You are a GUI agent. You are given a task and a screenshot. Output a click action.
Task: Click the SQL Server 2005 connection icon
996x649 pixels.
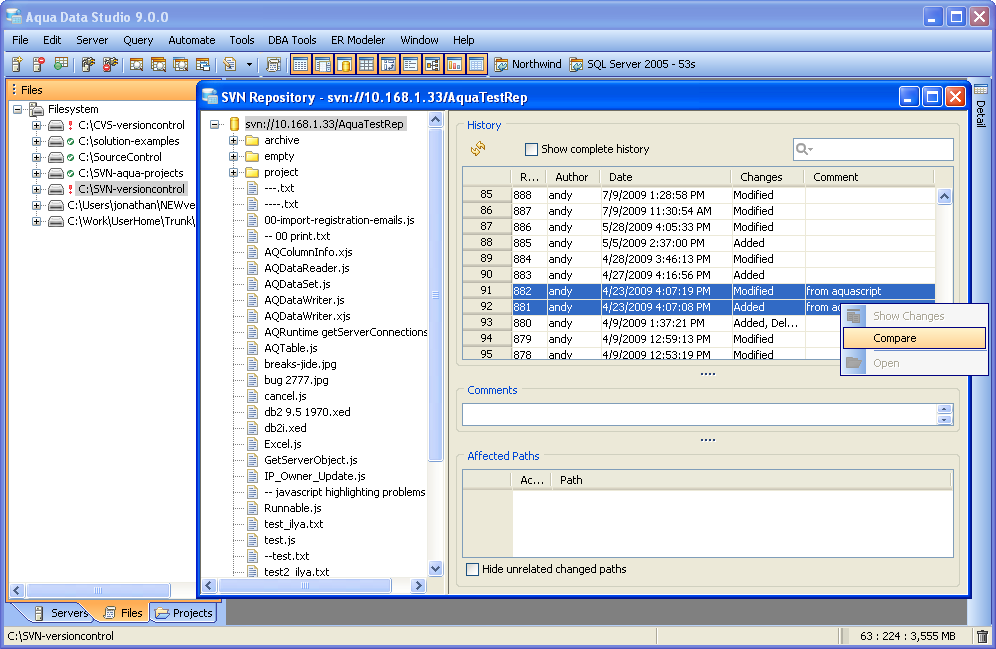coord(576,65)
